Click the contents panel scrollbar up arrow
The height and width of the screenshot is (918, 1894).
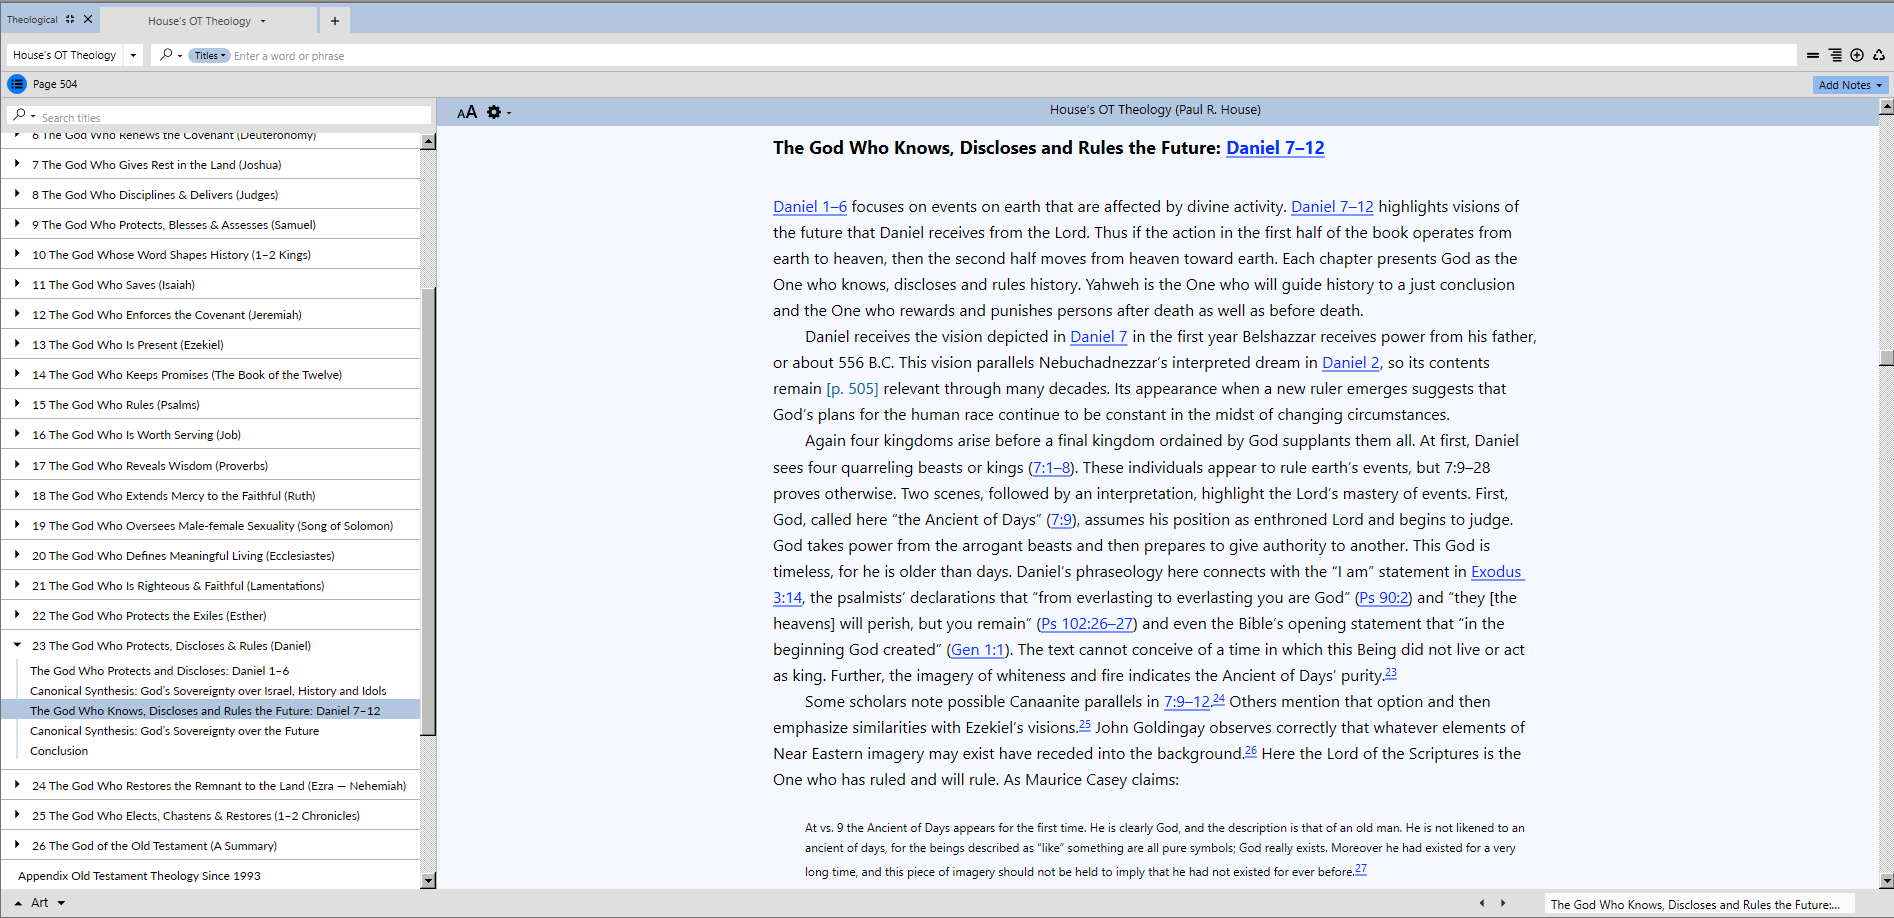click(428, 141)
